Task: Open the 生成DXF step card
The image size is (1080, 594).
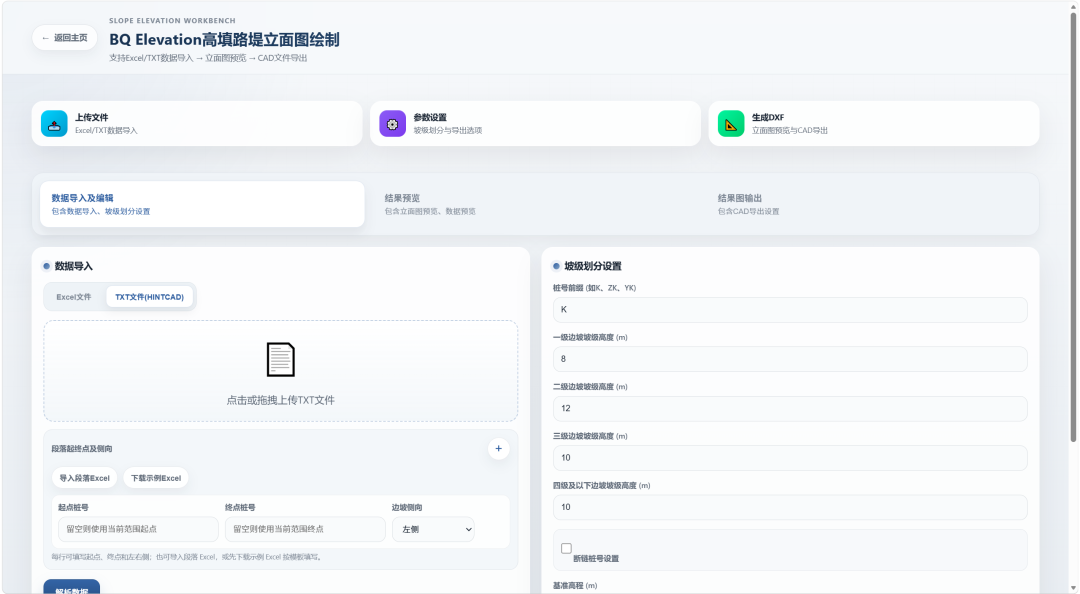Action: pos(874,124)
